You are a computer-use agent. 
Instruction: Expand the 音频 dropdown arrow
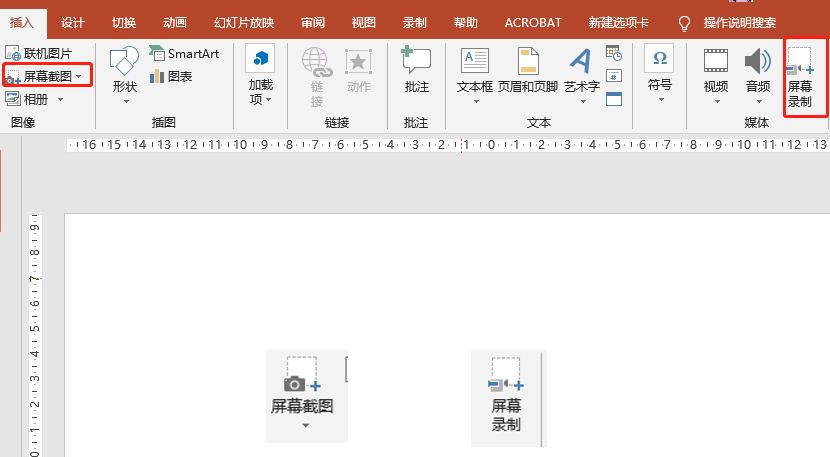(759, 101)
